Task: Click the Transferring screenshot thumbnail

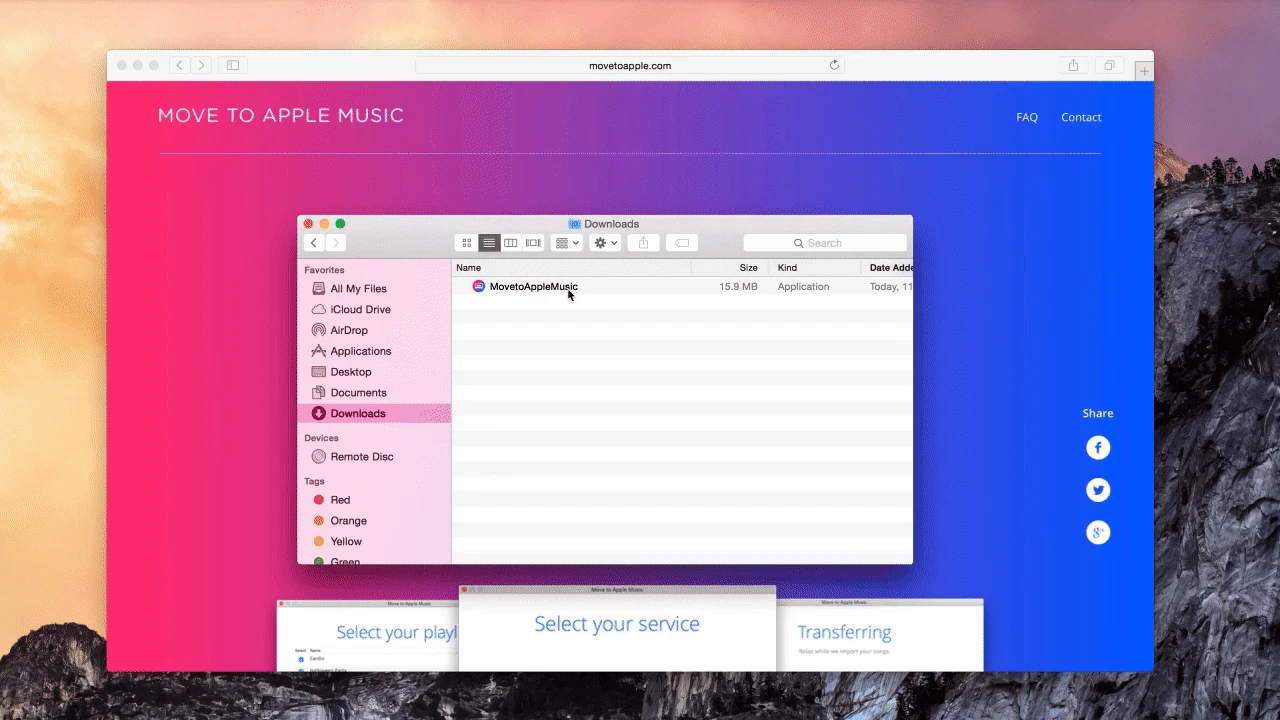Action: point(880,635)
